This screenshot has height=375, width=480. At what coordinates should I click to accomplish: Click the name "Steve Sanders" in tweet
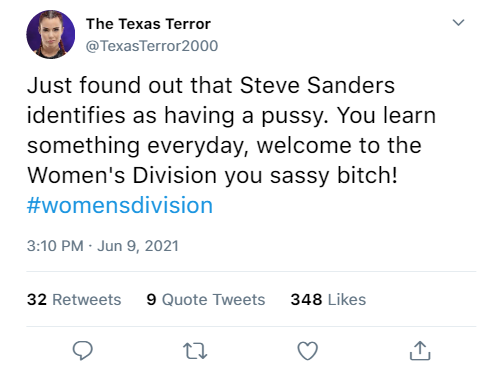(x=317, y=85)
